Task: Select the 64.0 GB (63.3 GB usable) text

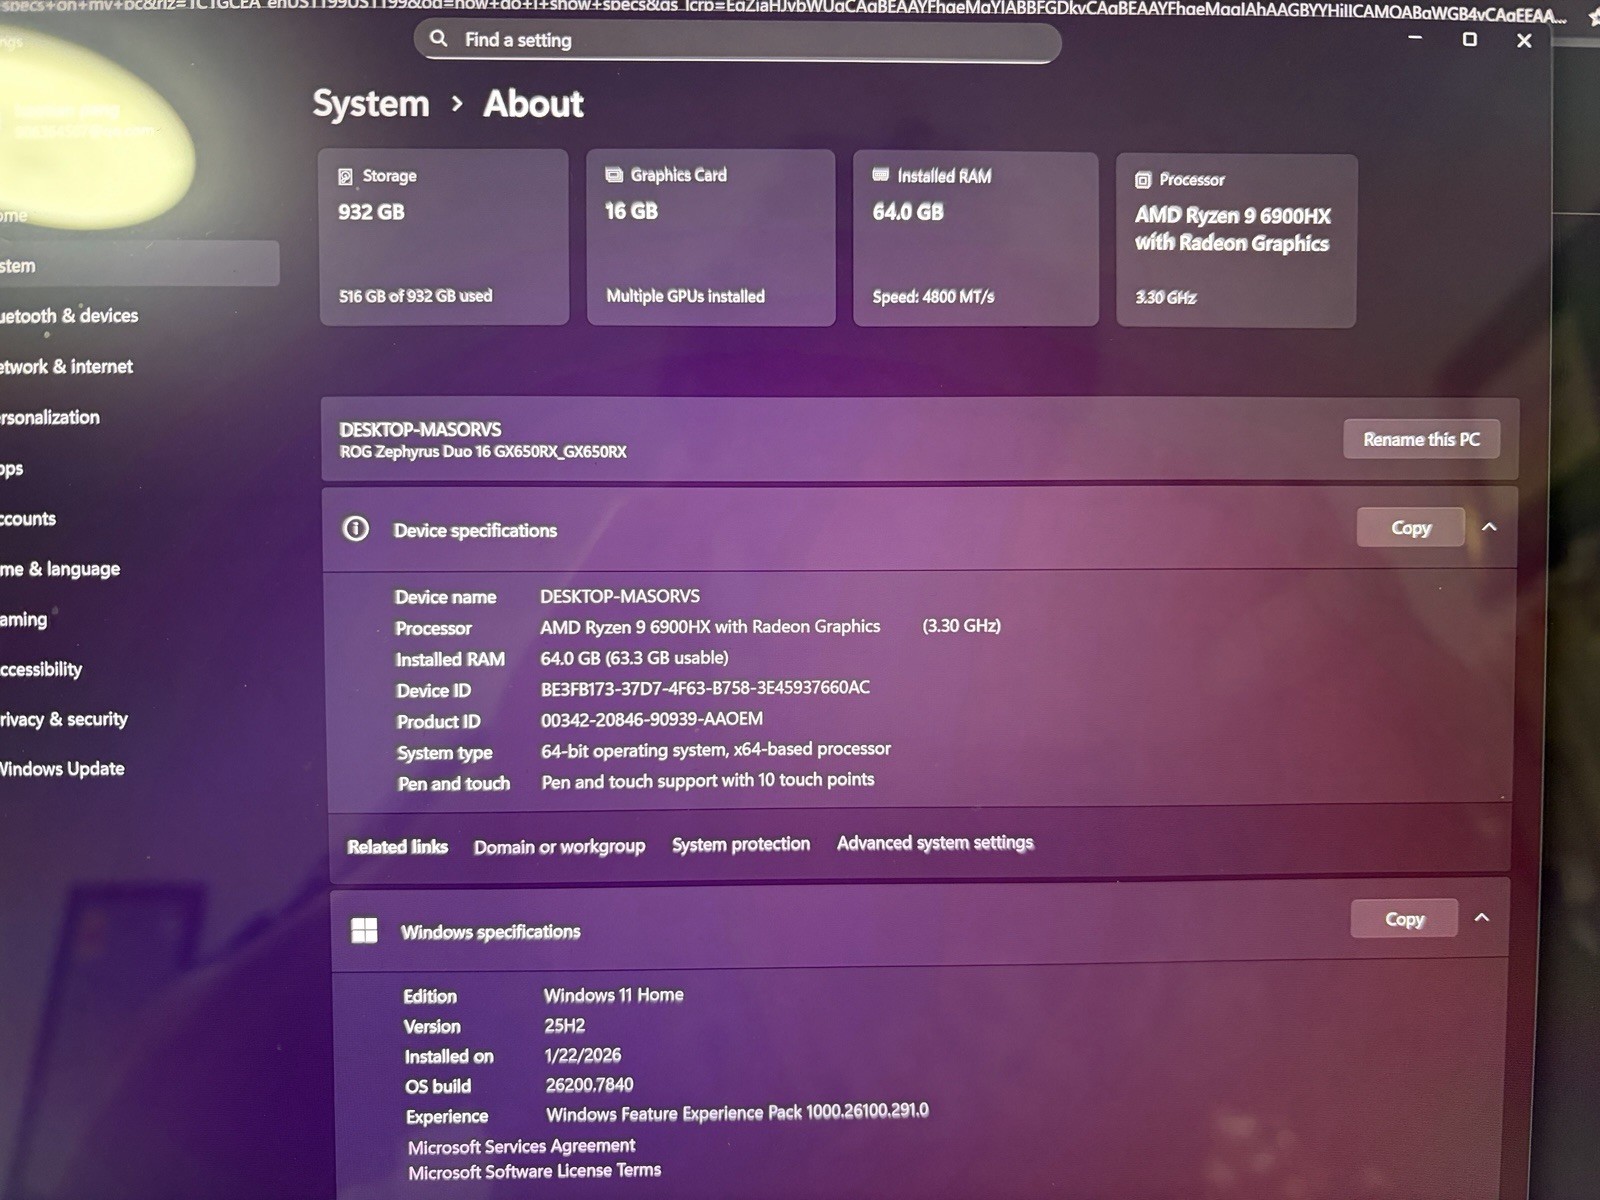Action: [x=634, y=658]
